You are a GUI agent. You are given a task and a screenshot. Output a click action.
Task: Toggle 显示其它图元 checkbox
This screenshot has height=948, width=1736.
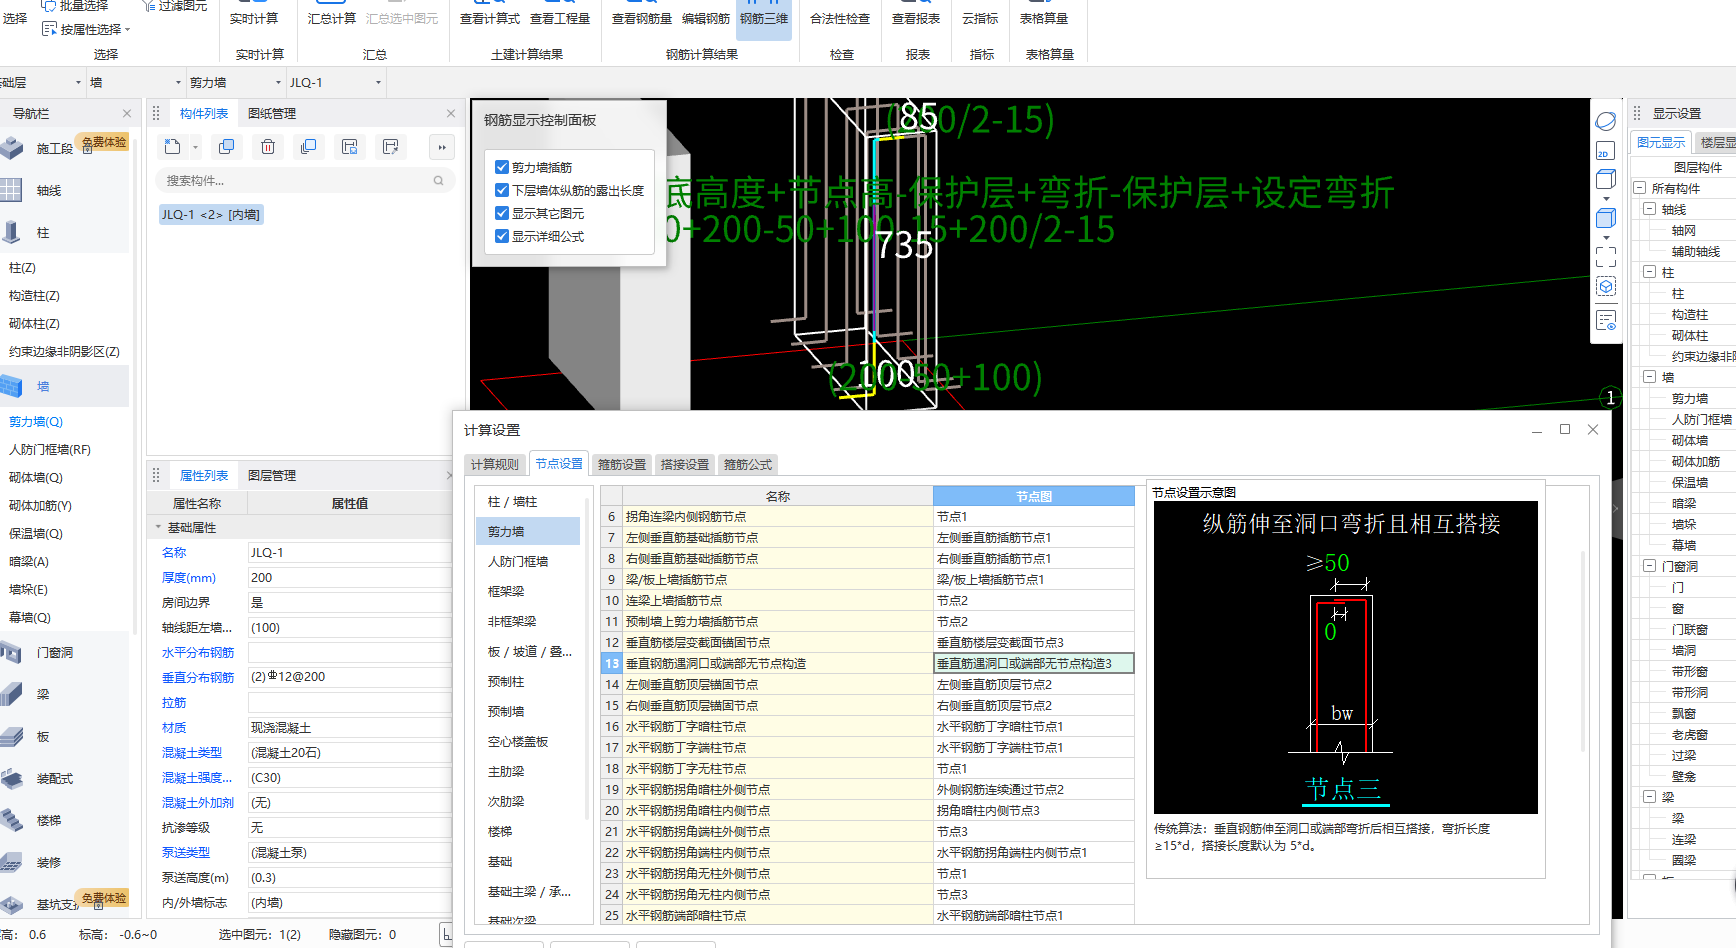pos(502,213)
